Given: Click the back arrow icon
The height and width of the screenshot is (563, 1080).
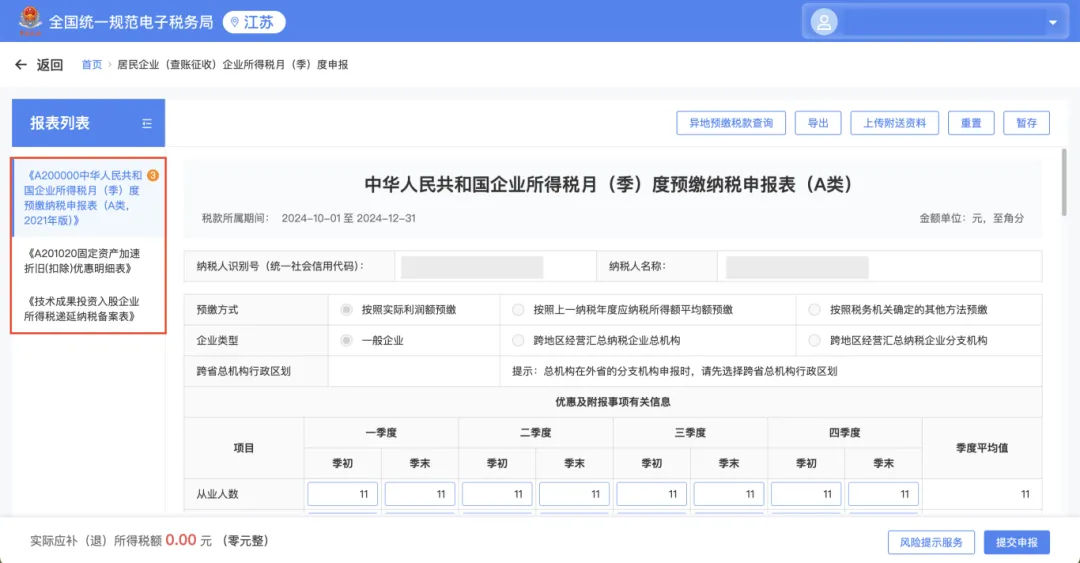Looking at the screenshot, I should click(21, 65).
